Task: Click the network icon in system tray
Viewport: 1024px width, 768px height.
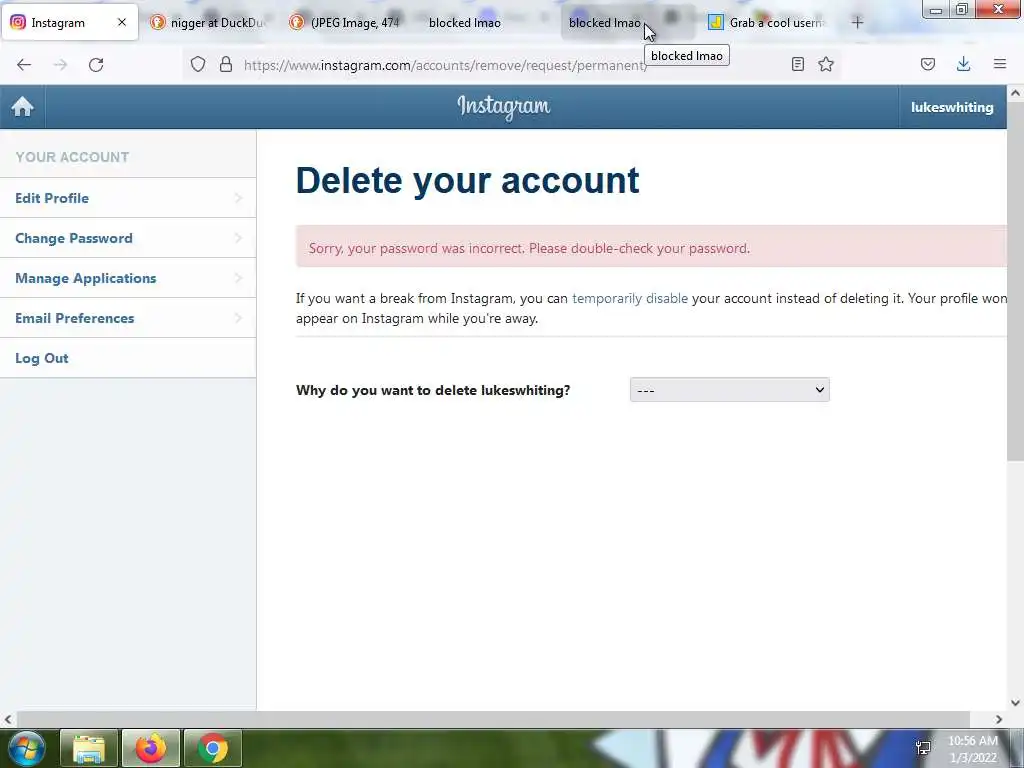Action: coord(923,748)
